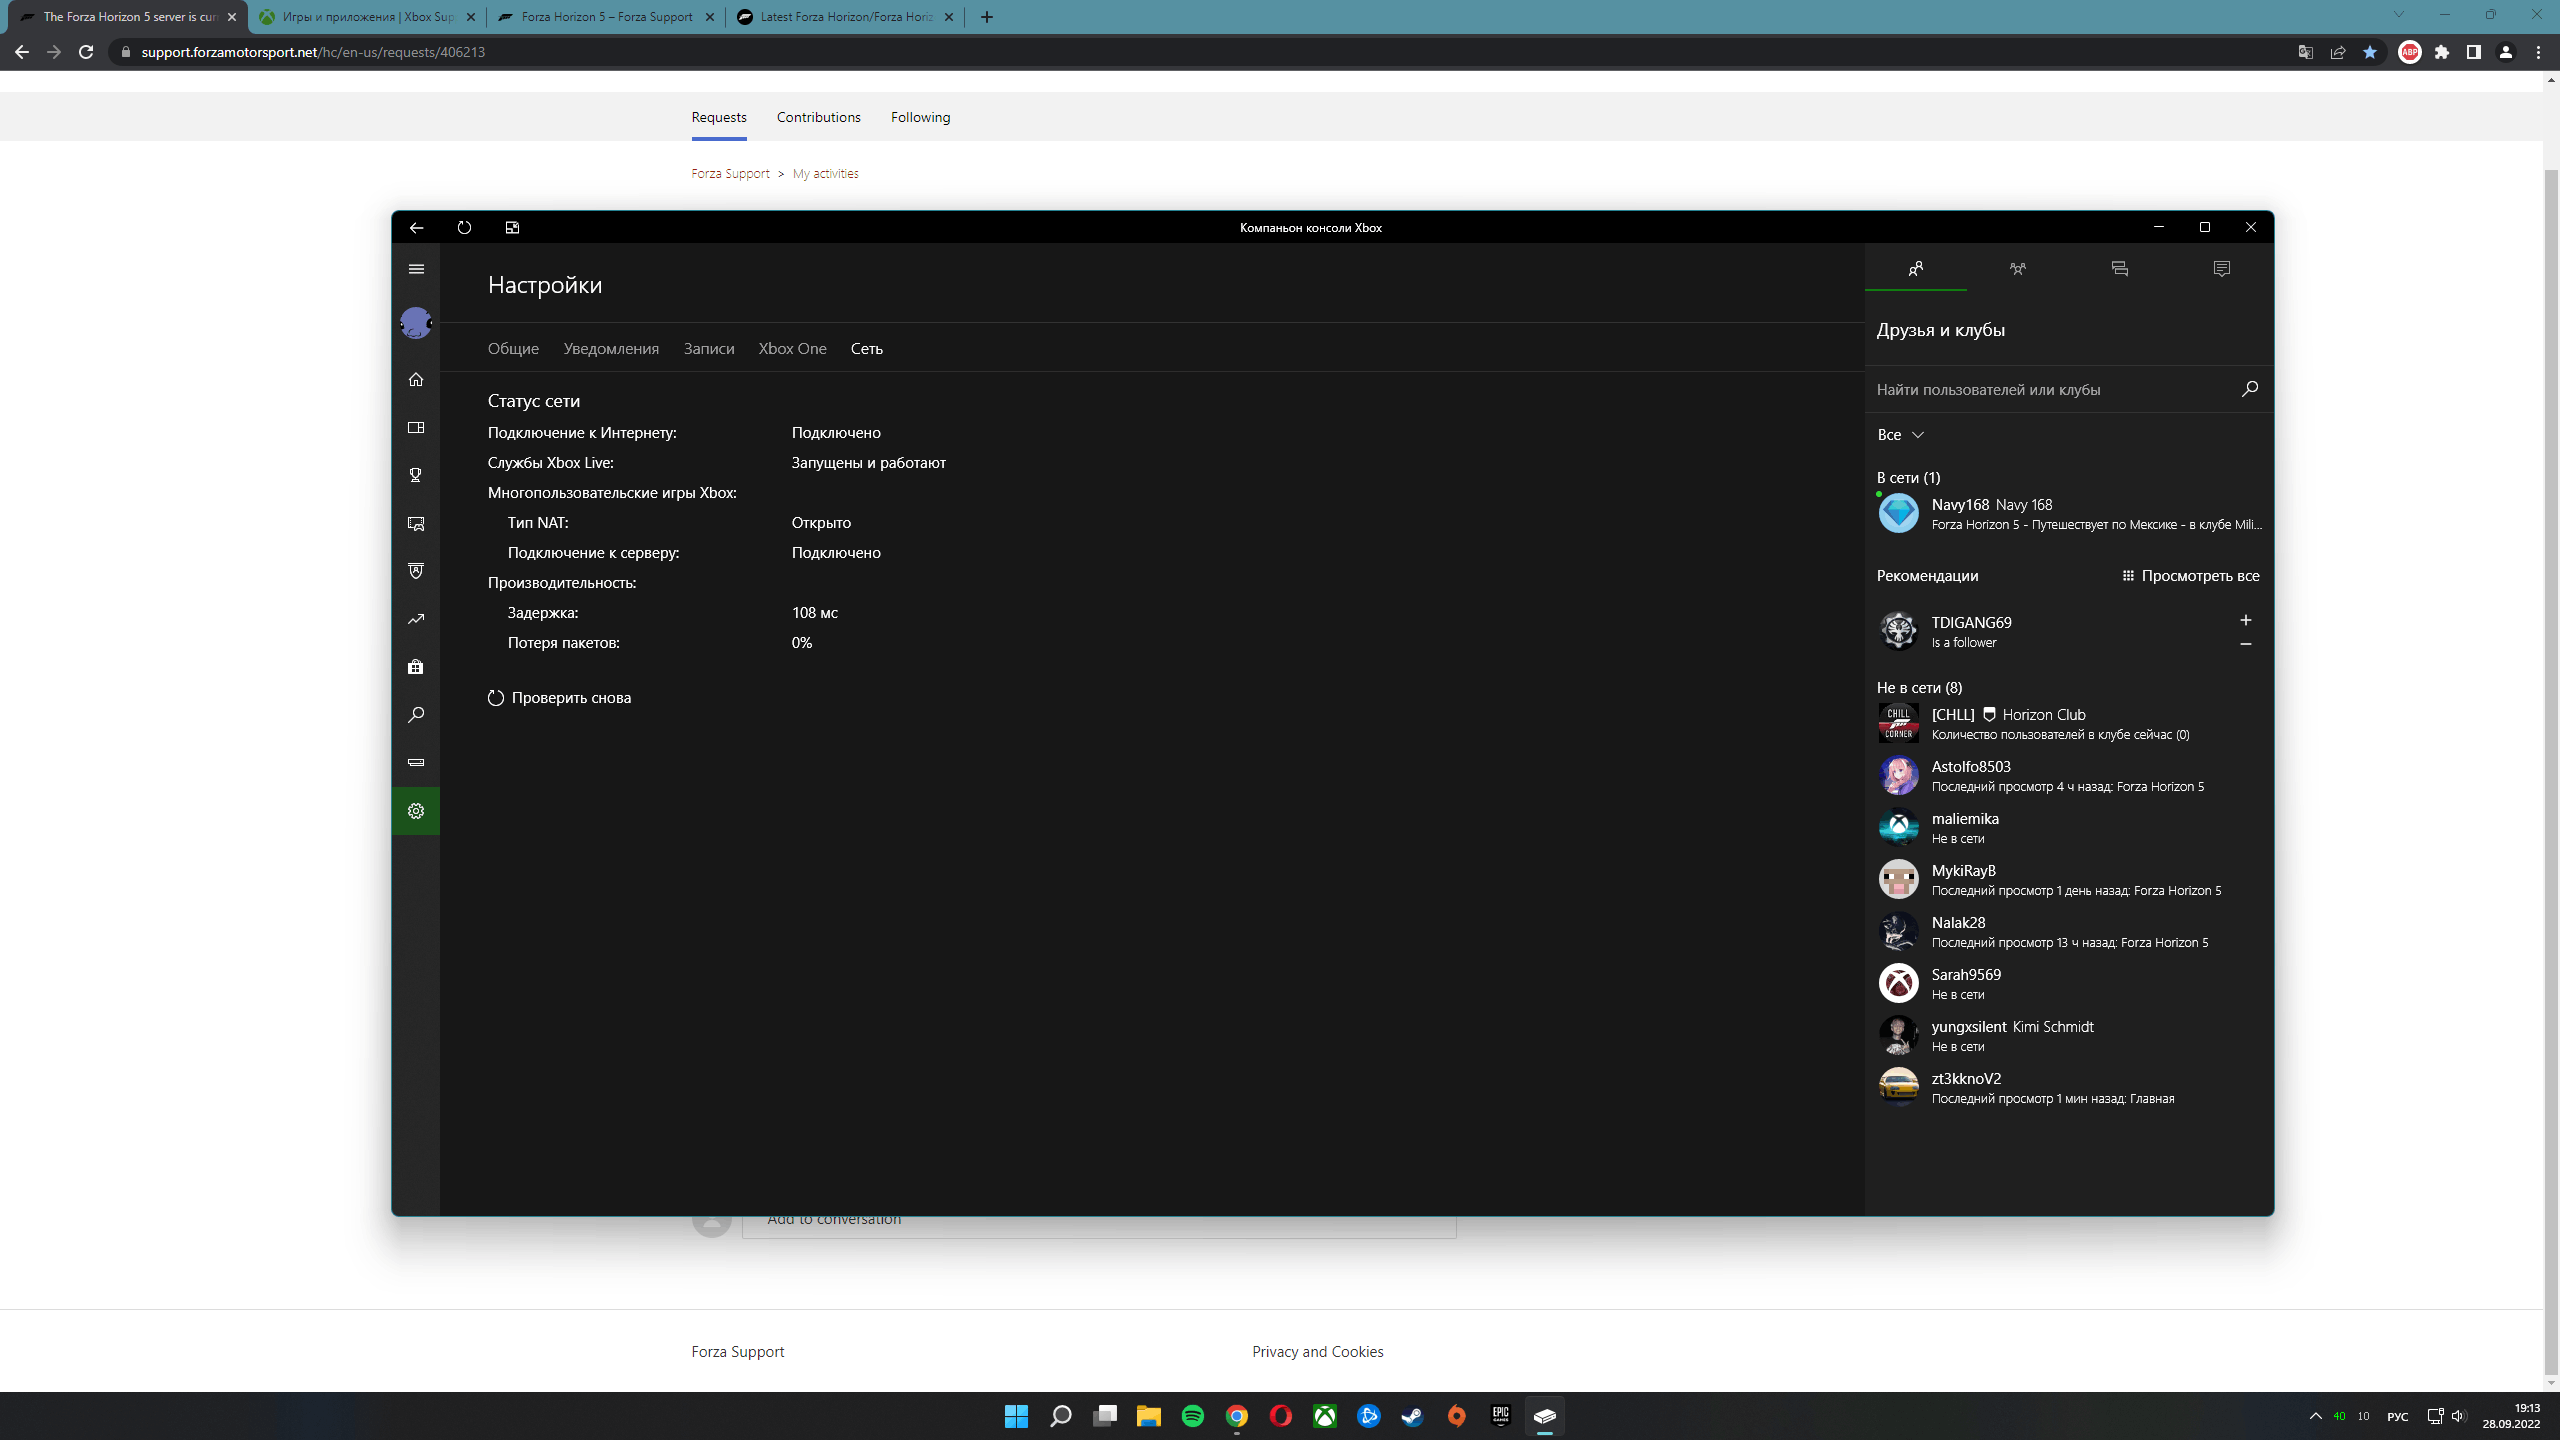The image size is (2560, 1440).
Task: Open Astolfo8503 friend entry
Action: click(x=2069, y=776)
